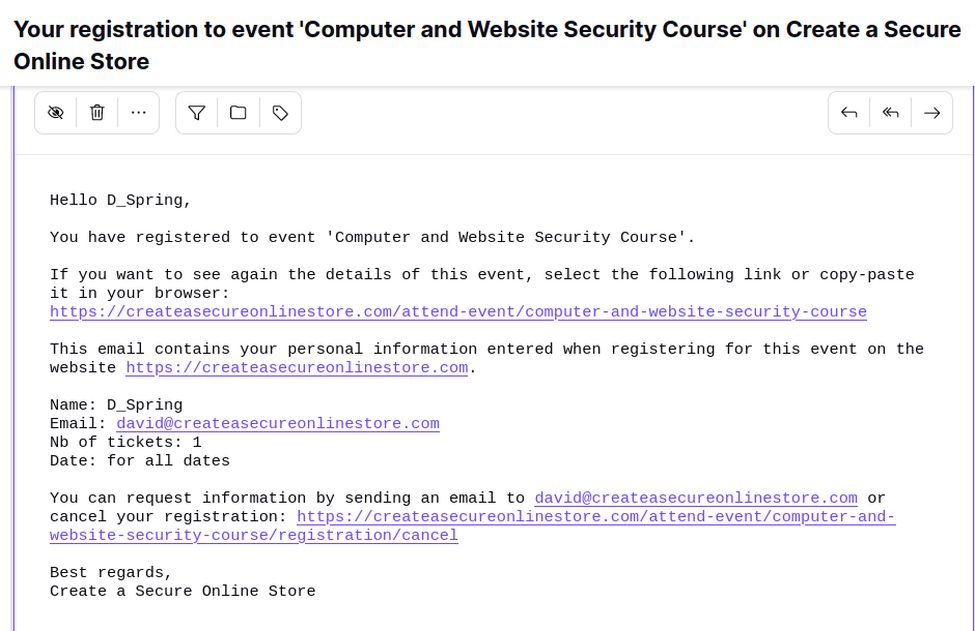
Task: Click the email address in the request information sentence
Action: [696, 498]
